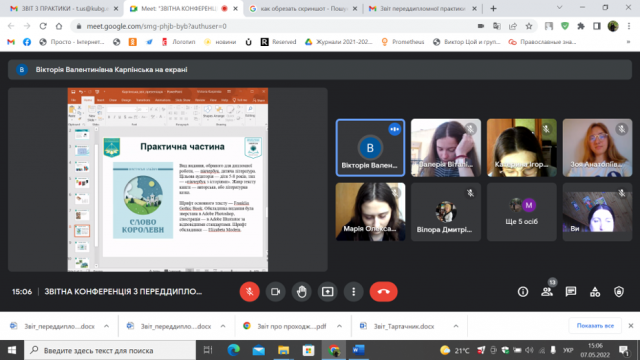This screenshot has height=360, width=640.
Task: Switch to как обрезать скриншот tab
Action: [x=303, y=8]
